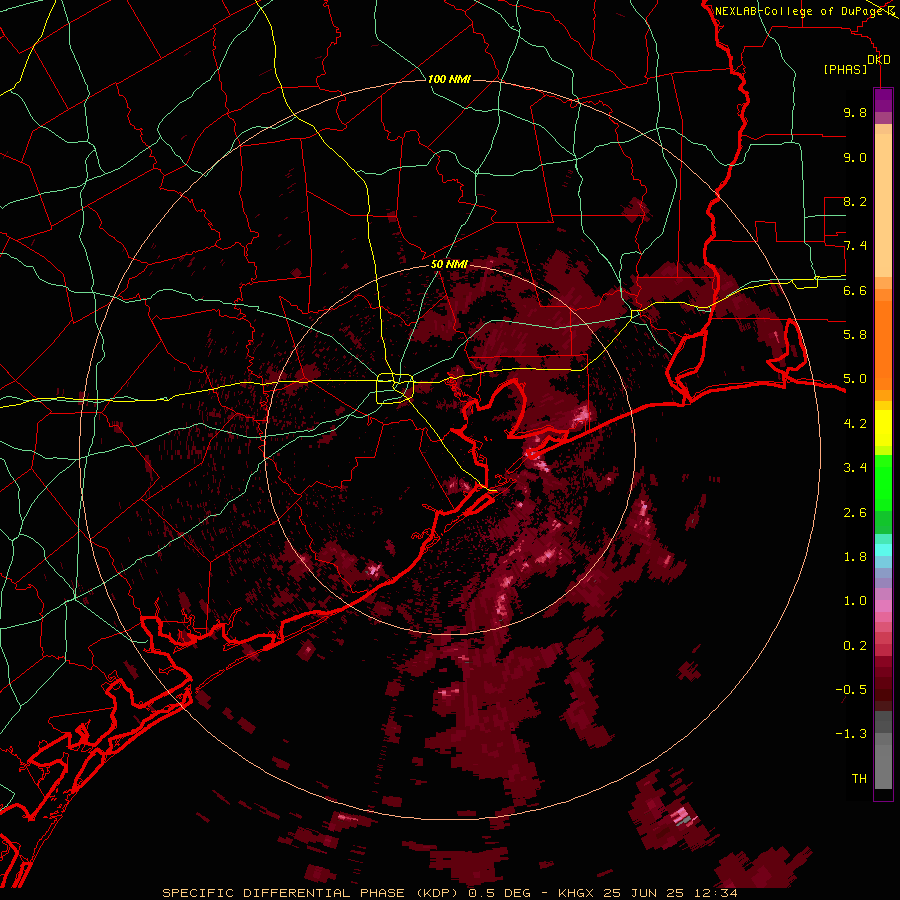Click the 100 NMI range ring label
The image size is (900, 900).
click(449, 79)
